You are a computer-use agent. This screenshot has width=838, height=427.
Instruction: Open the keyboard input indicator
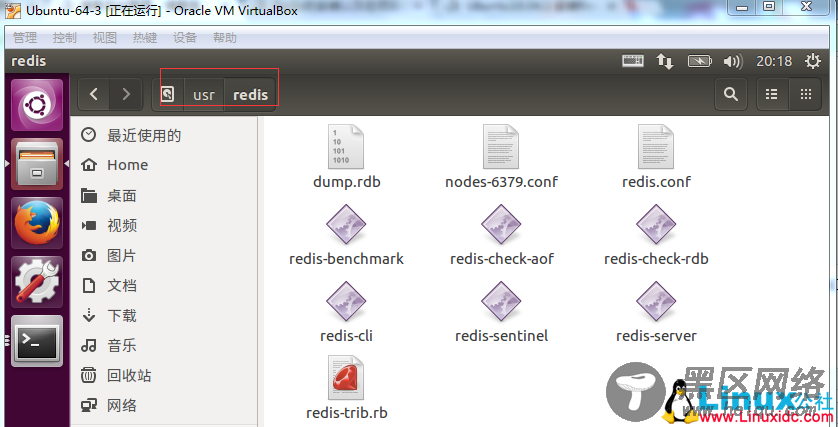[633, 61]
